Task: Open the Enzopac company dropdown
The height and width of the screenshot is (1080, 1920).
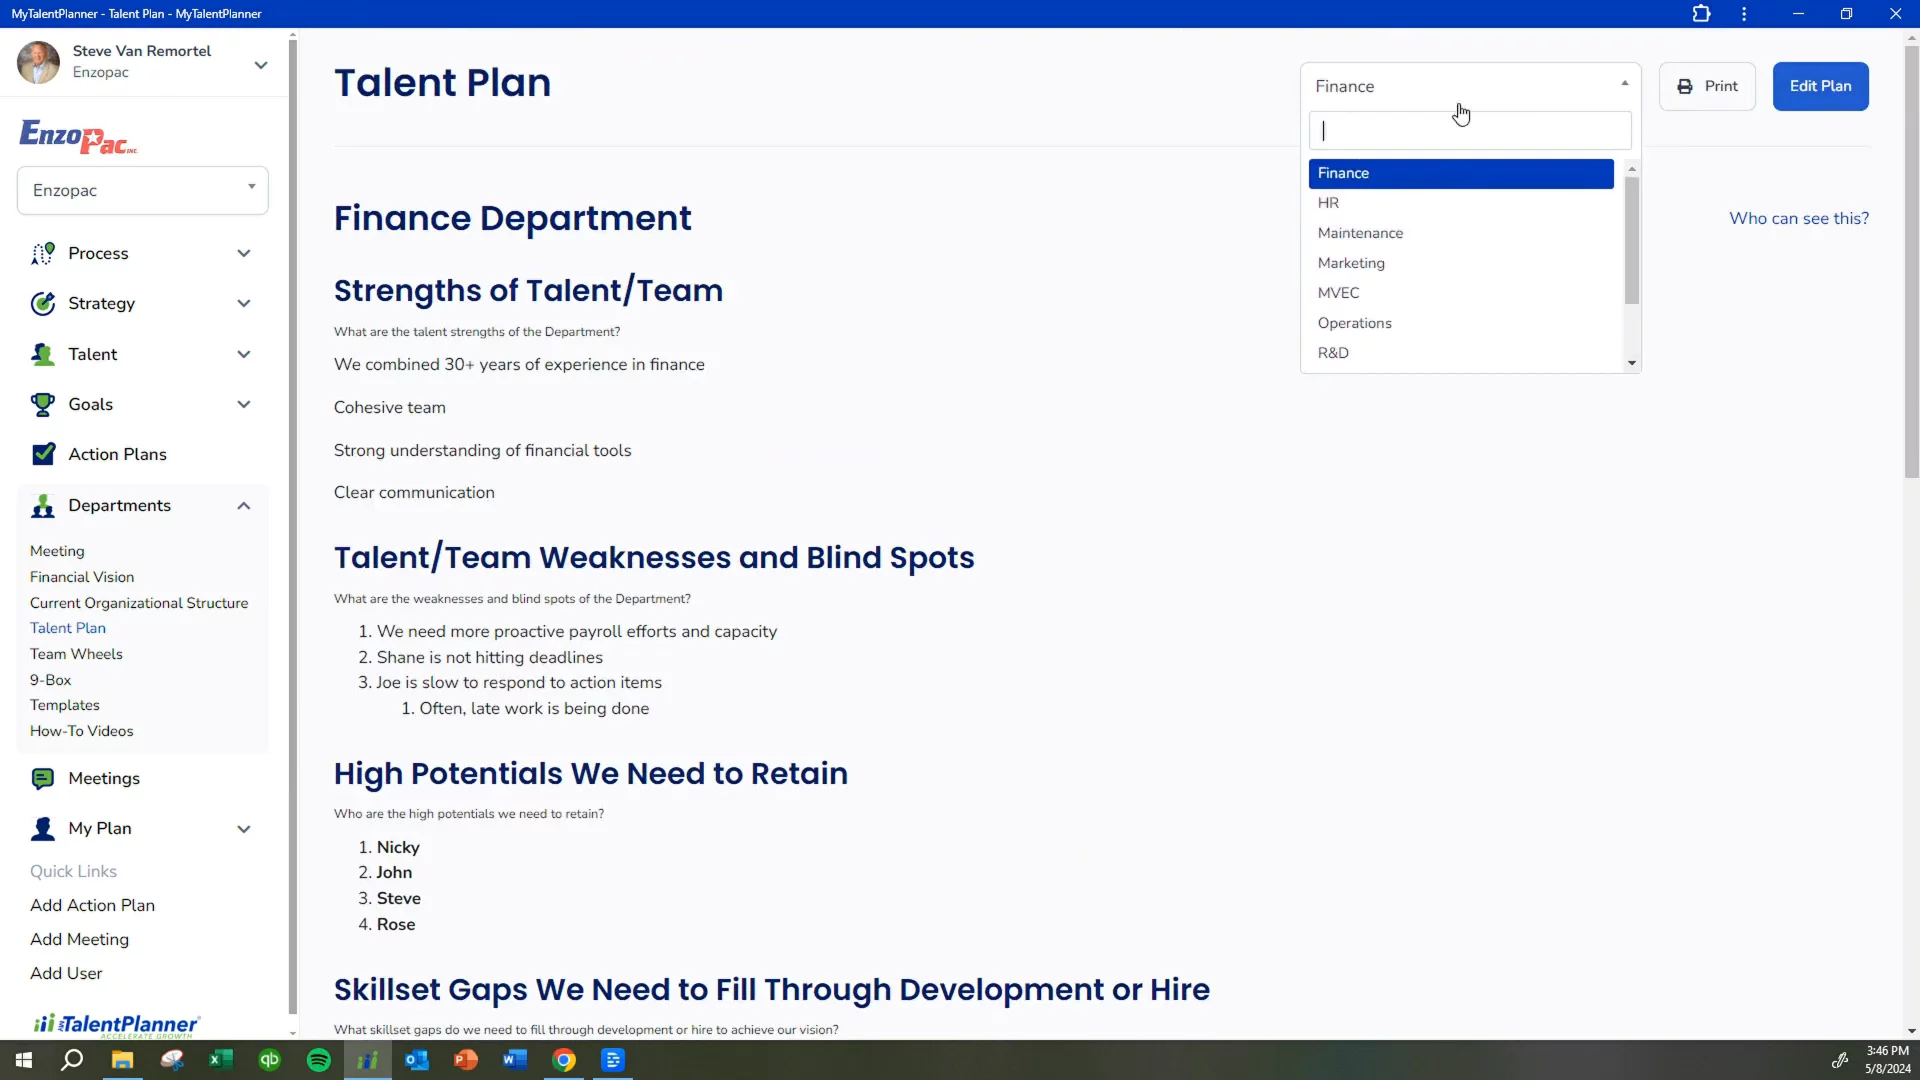Action: [143, 190]
